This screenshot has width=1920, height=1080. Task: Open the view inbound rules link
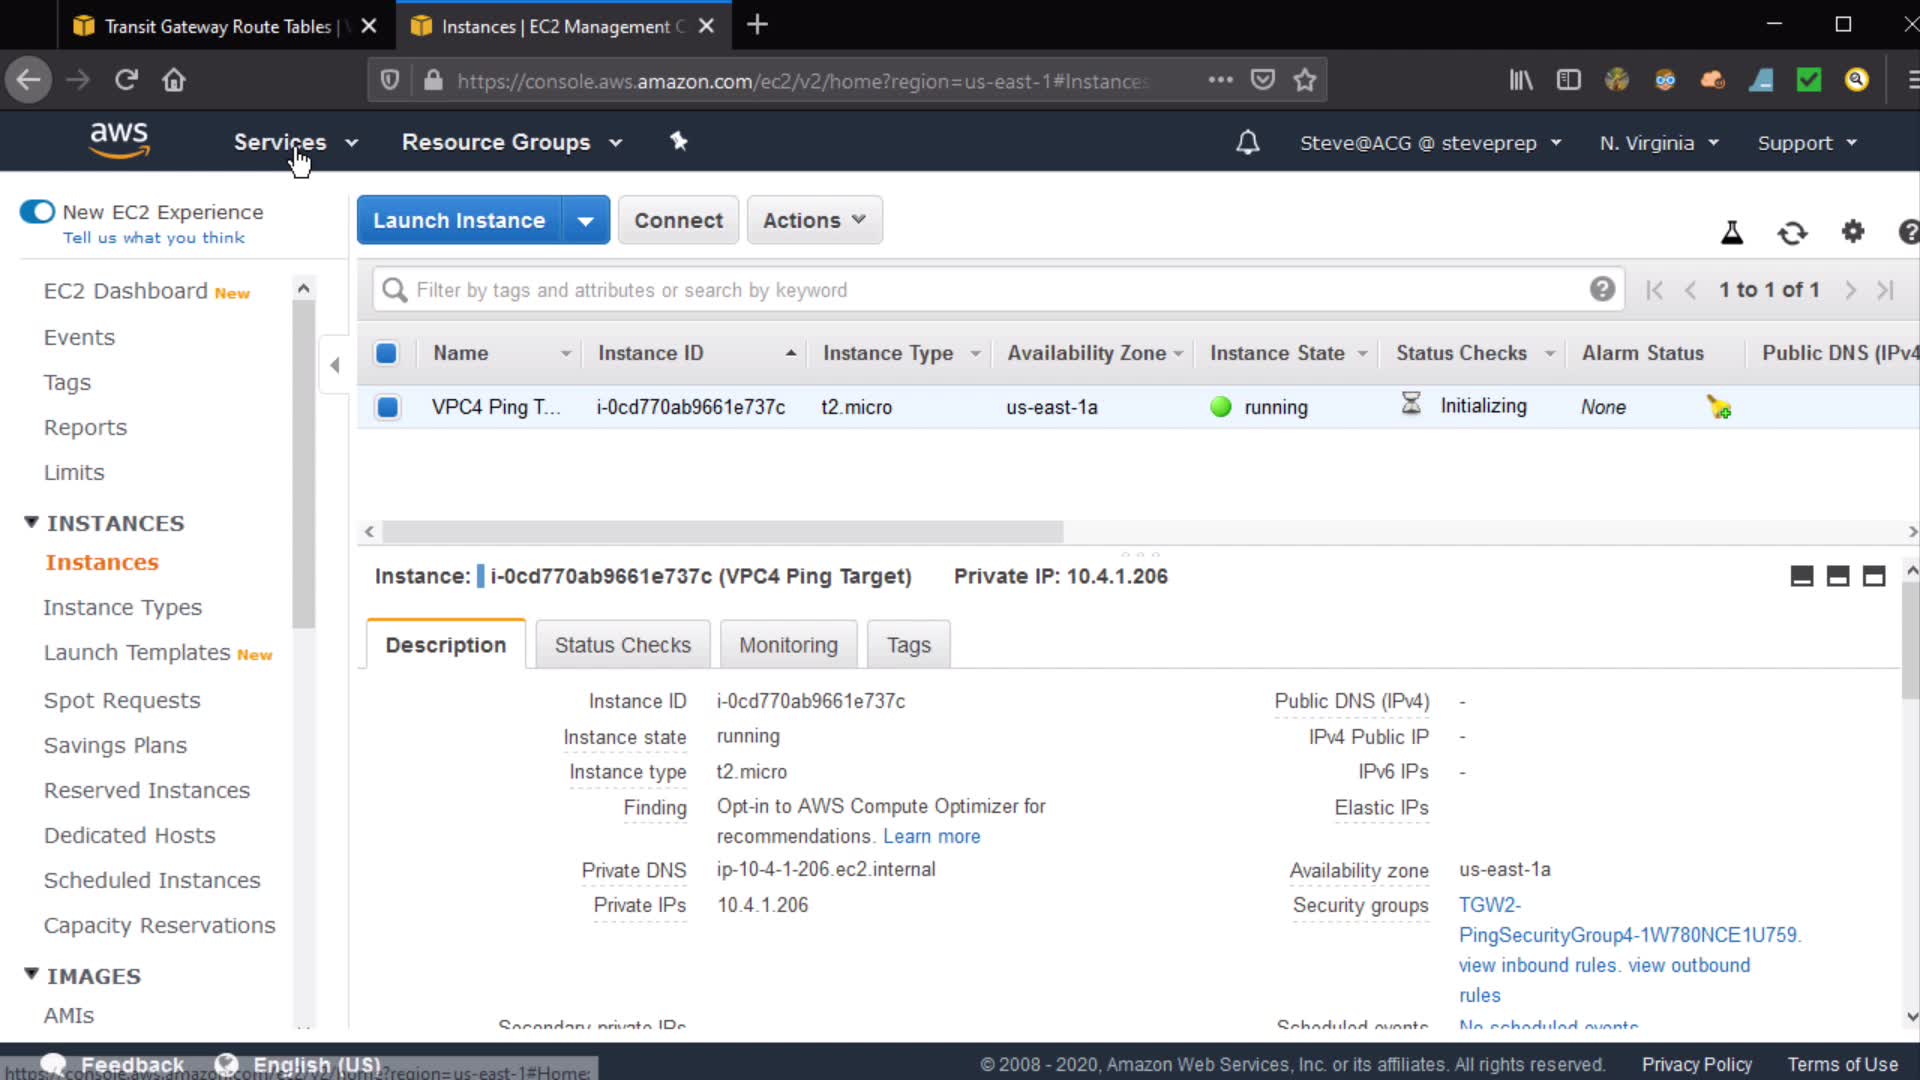point(1537,965)
